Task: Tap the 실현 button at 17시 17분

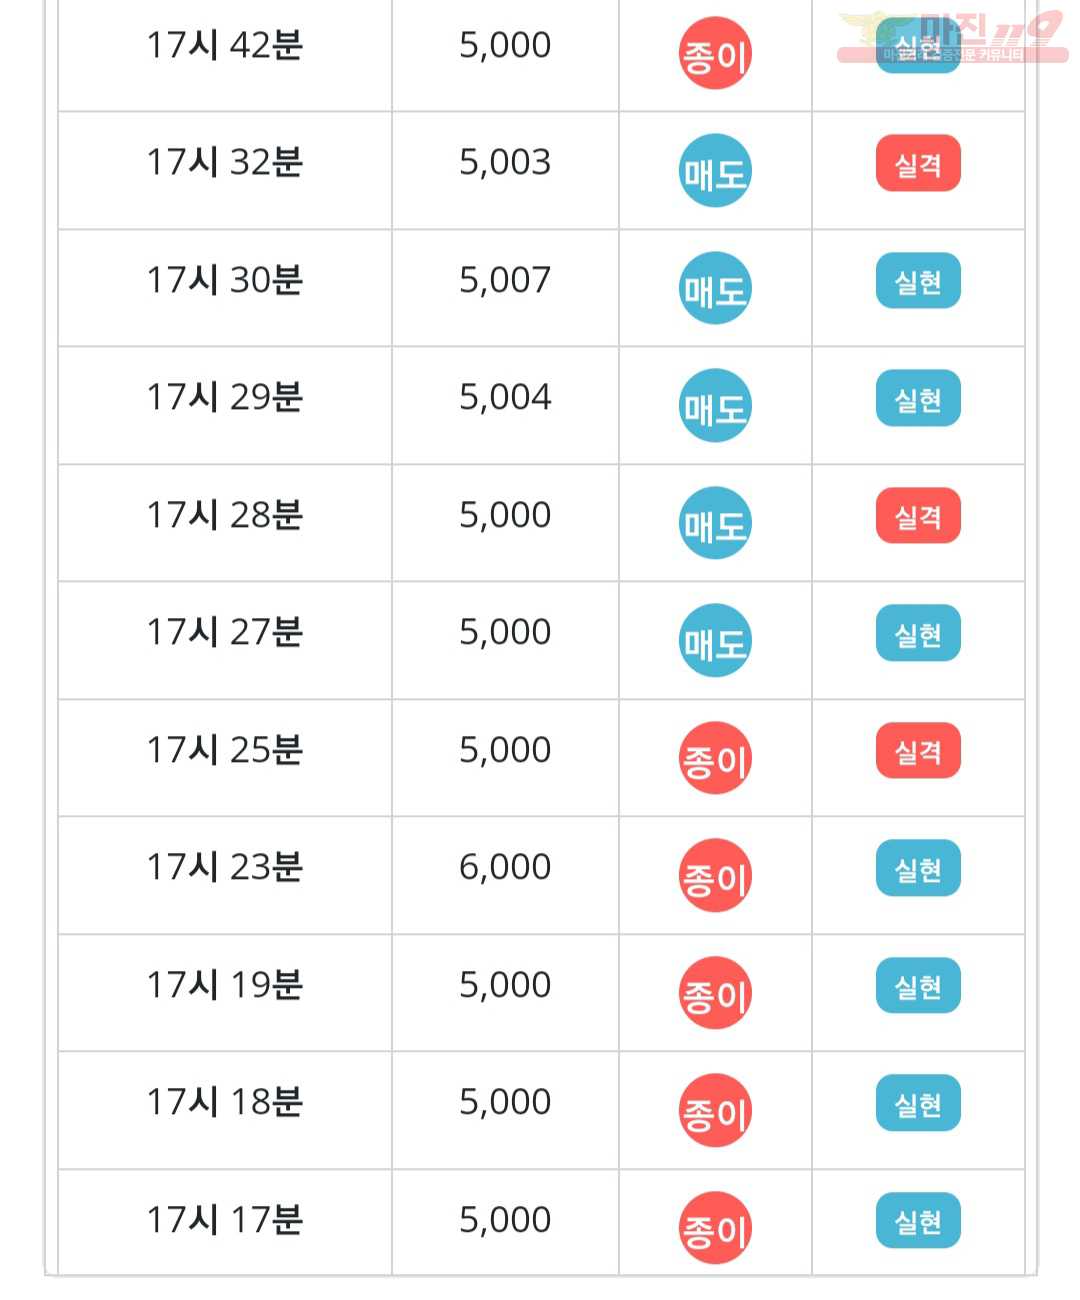Action: tap(918, 1221)
